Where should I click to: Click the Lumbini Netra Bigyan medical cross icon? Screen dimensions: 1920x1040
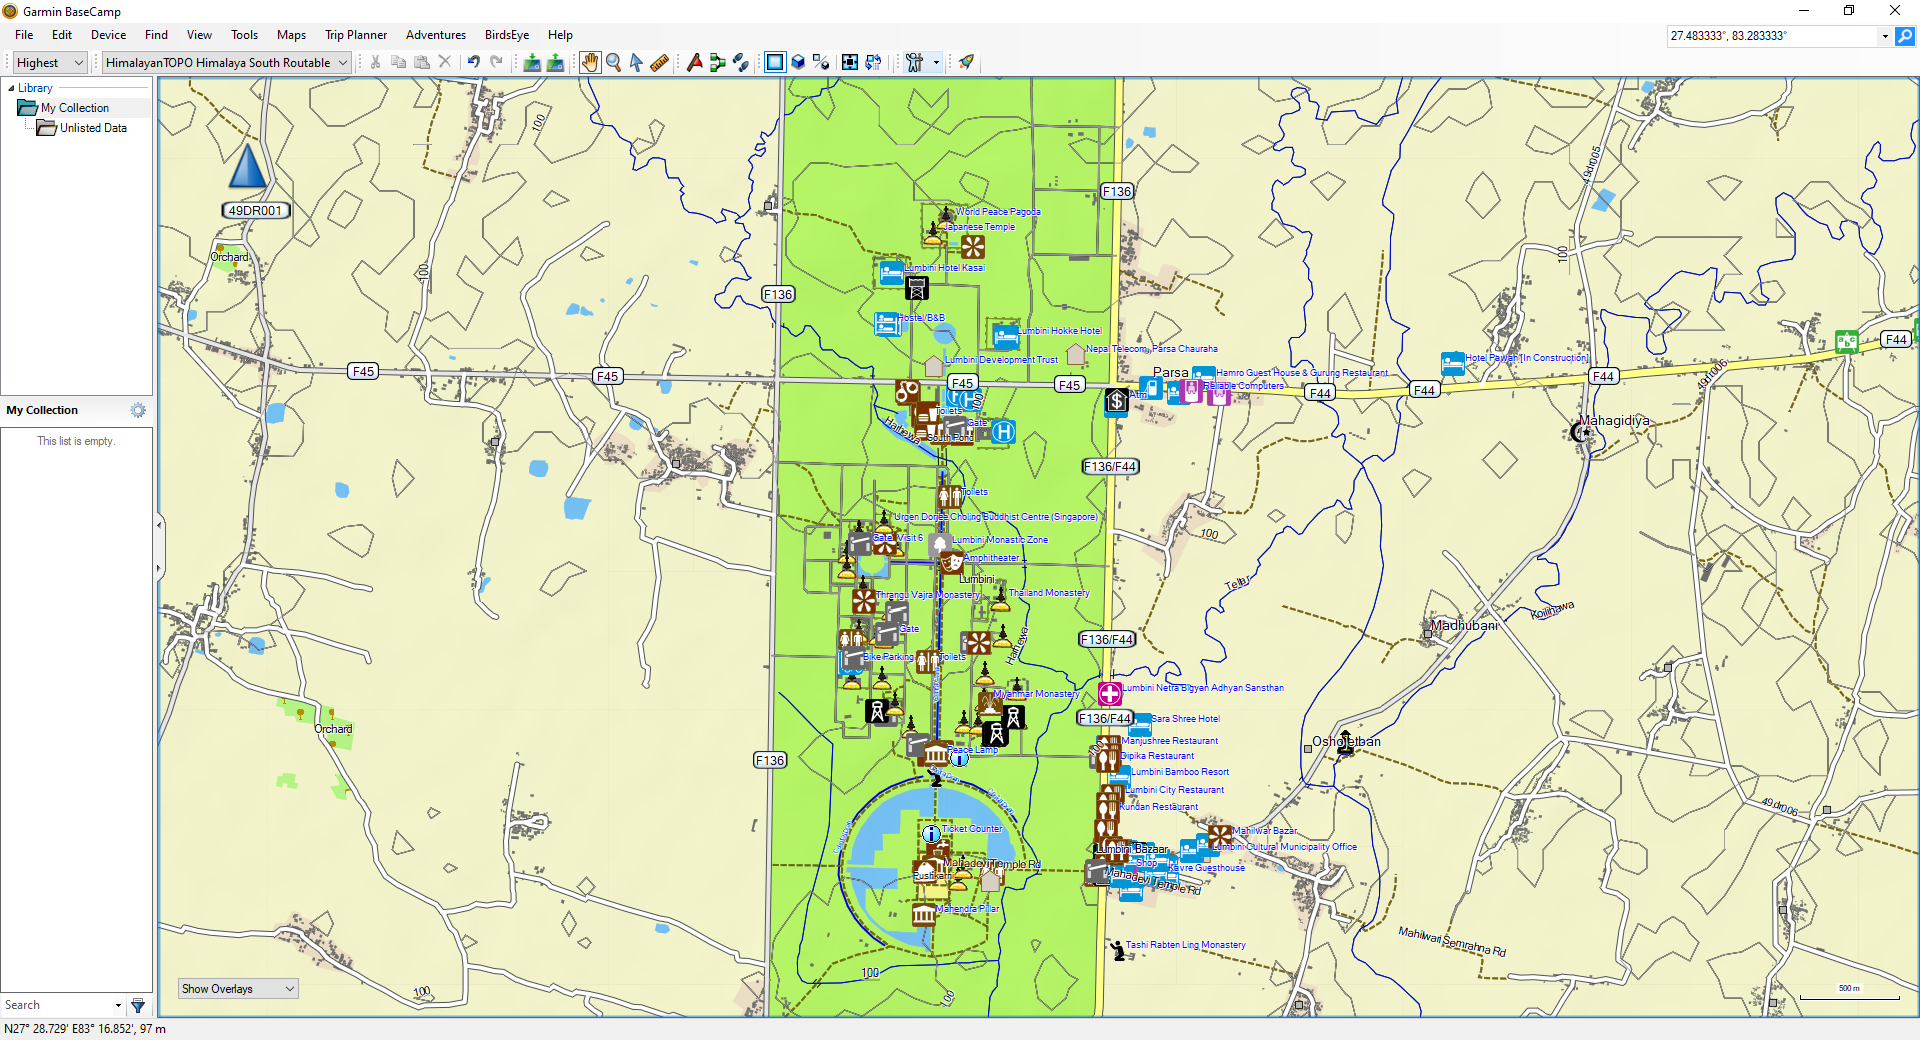1109,693
